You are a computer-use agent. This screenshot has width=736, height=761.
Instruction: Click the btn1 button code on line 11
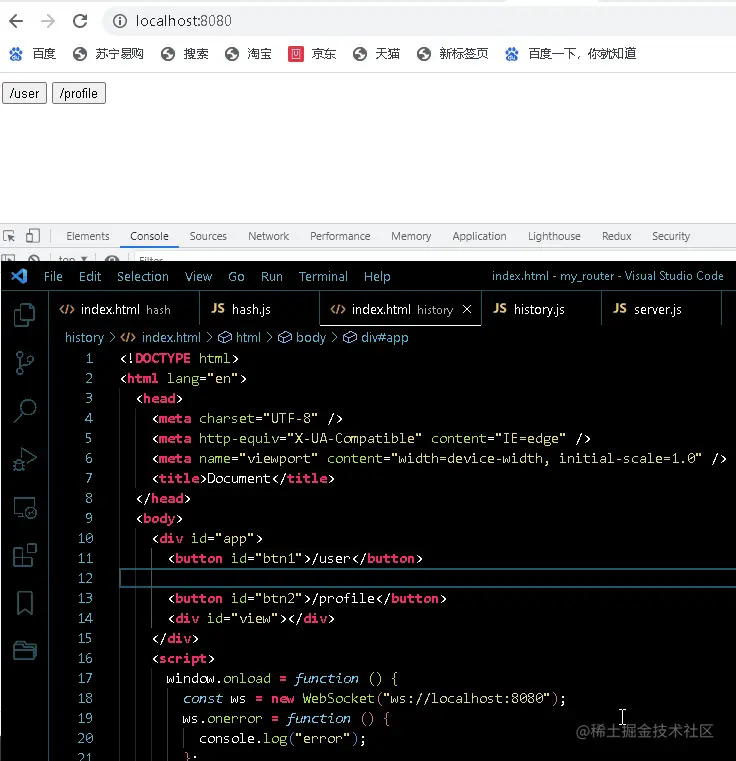pyautogui.click(x=295, y=559)
